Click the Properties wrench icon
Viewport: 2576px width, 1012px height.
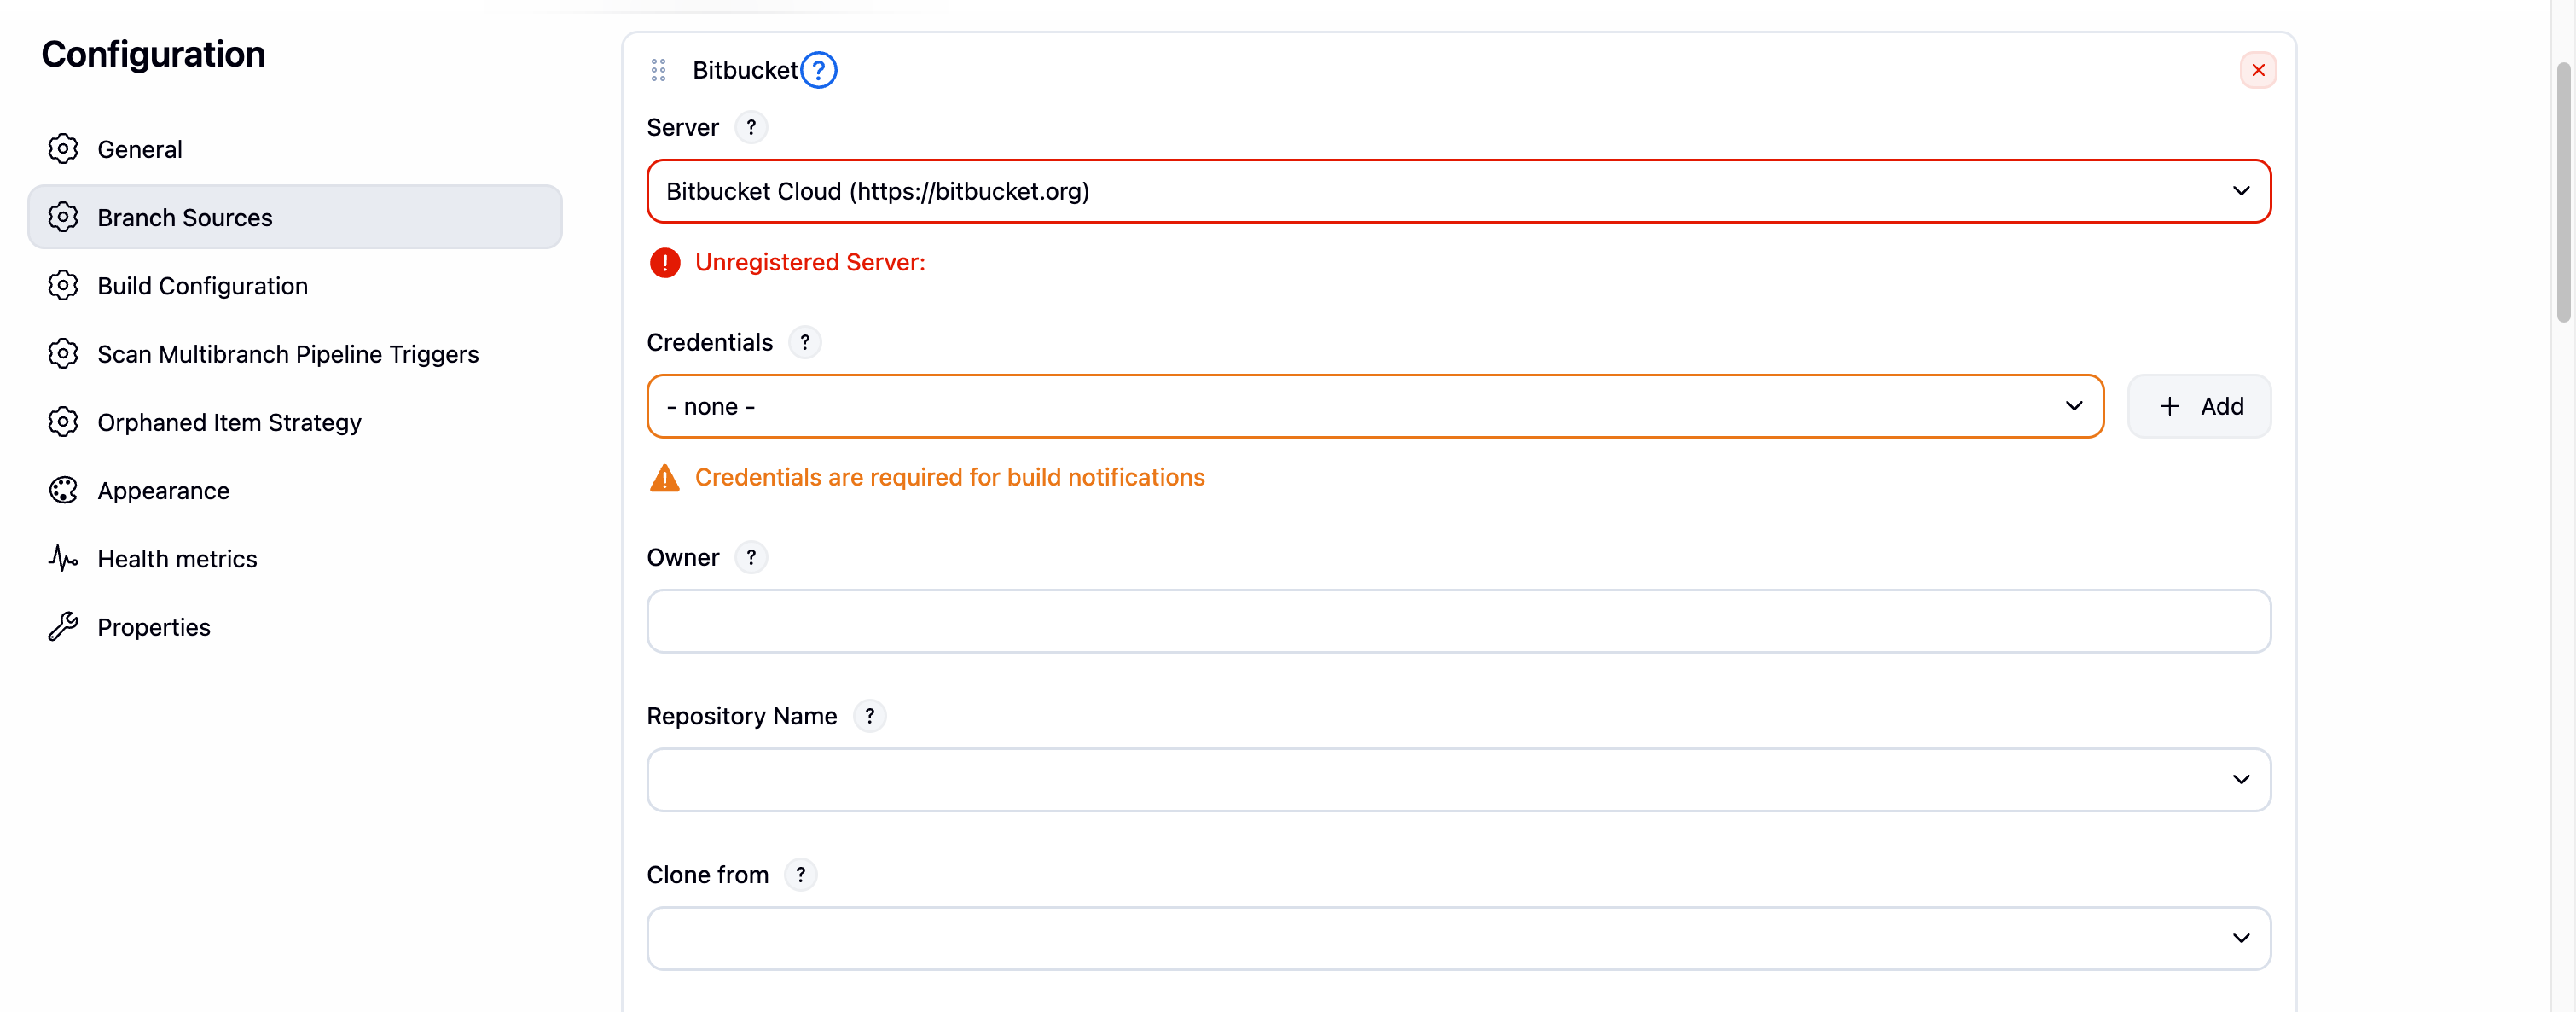[63, 626]
